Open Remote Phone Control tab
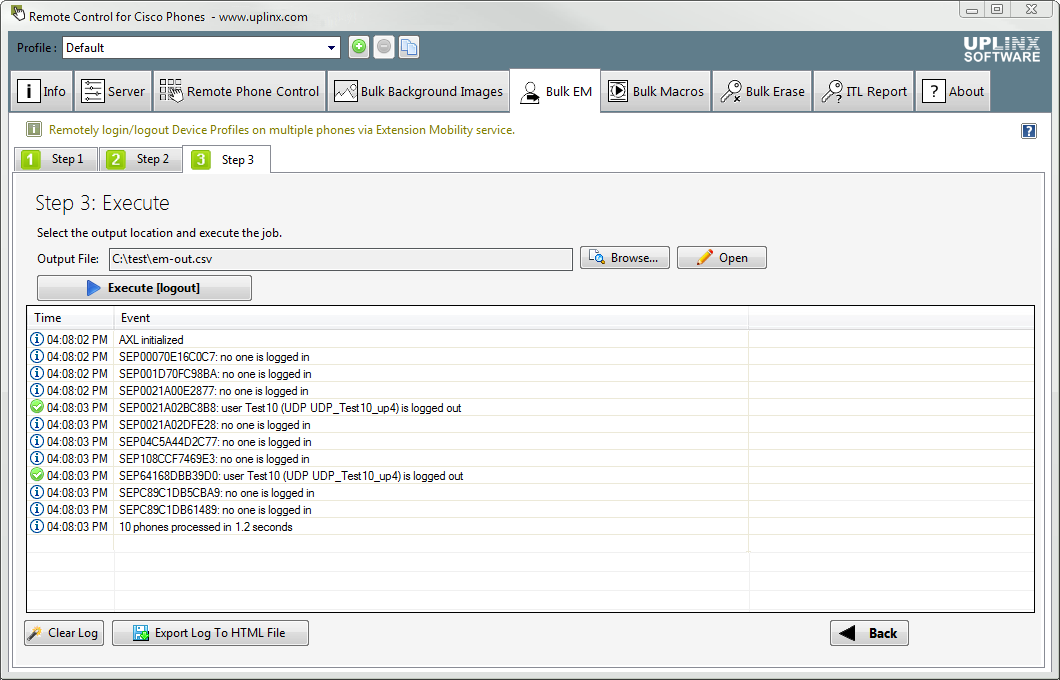Image resolution: width=1060 pixels, height=680 pixels. [239, 91]
